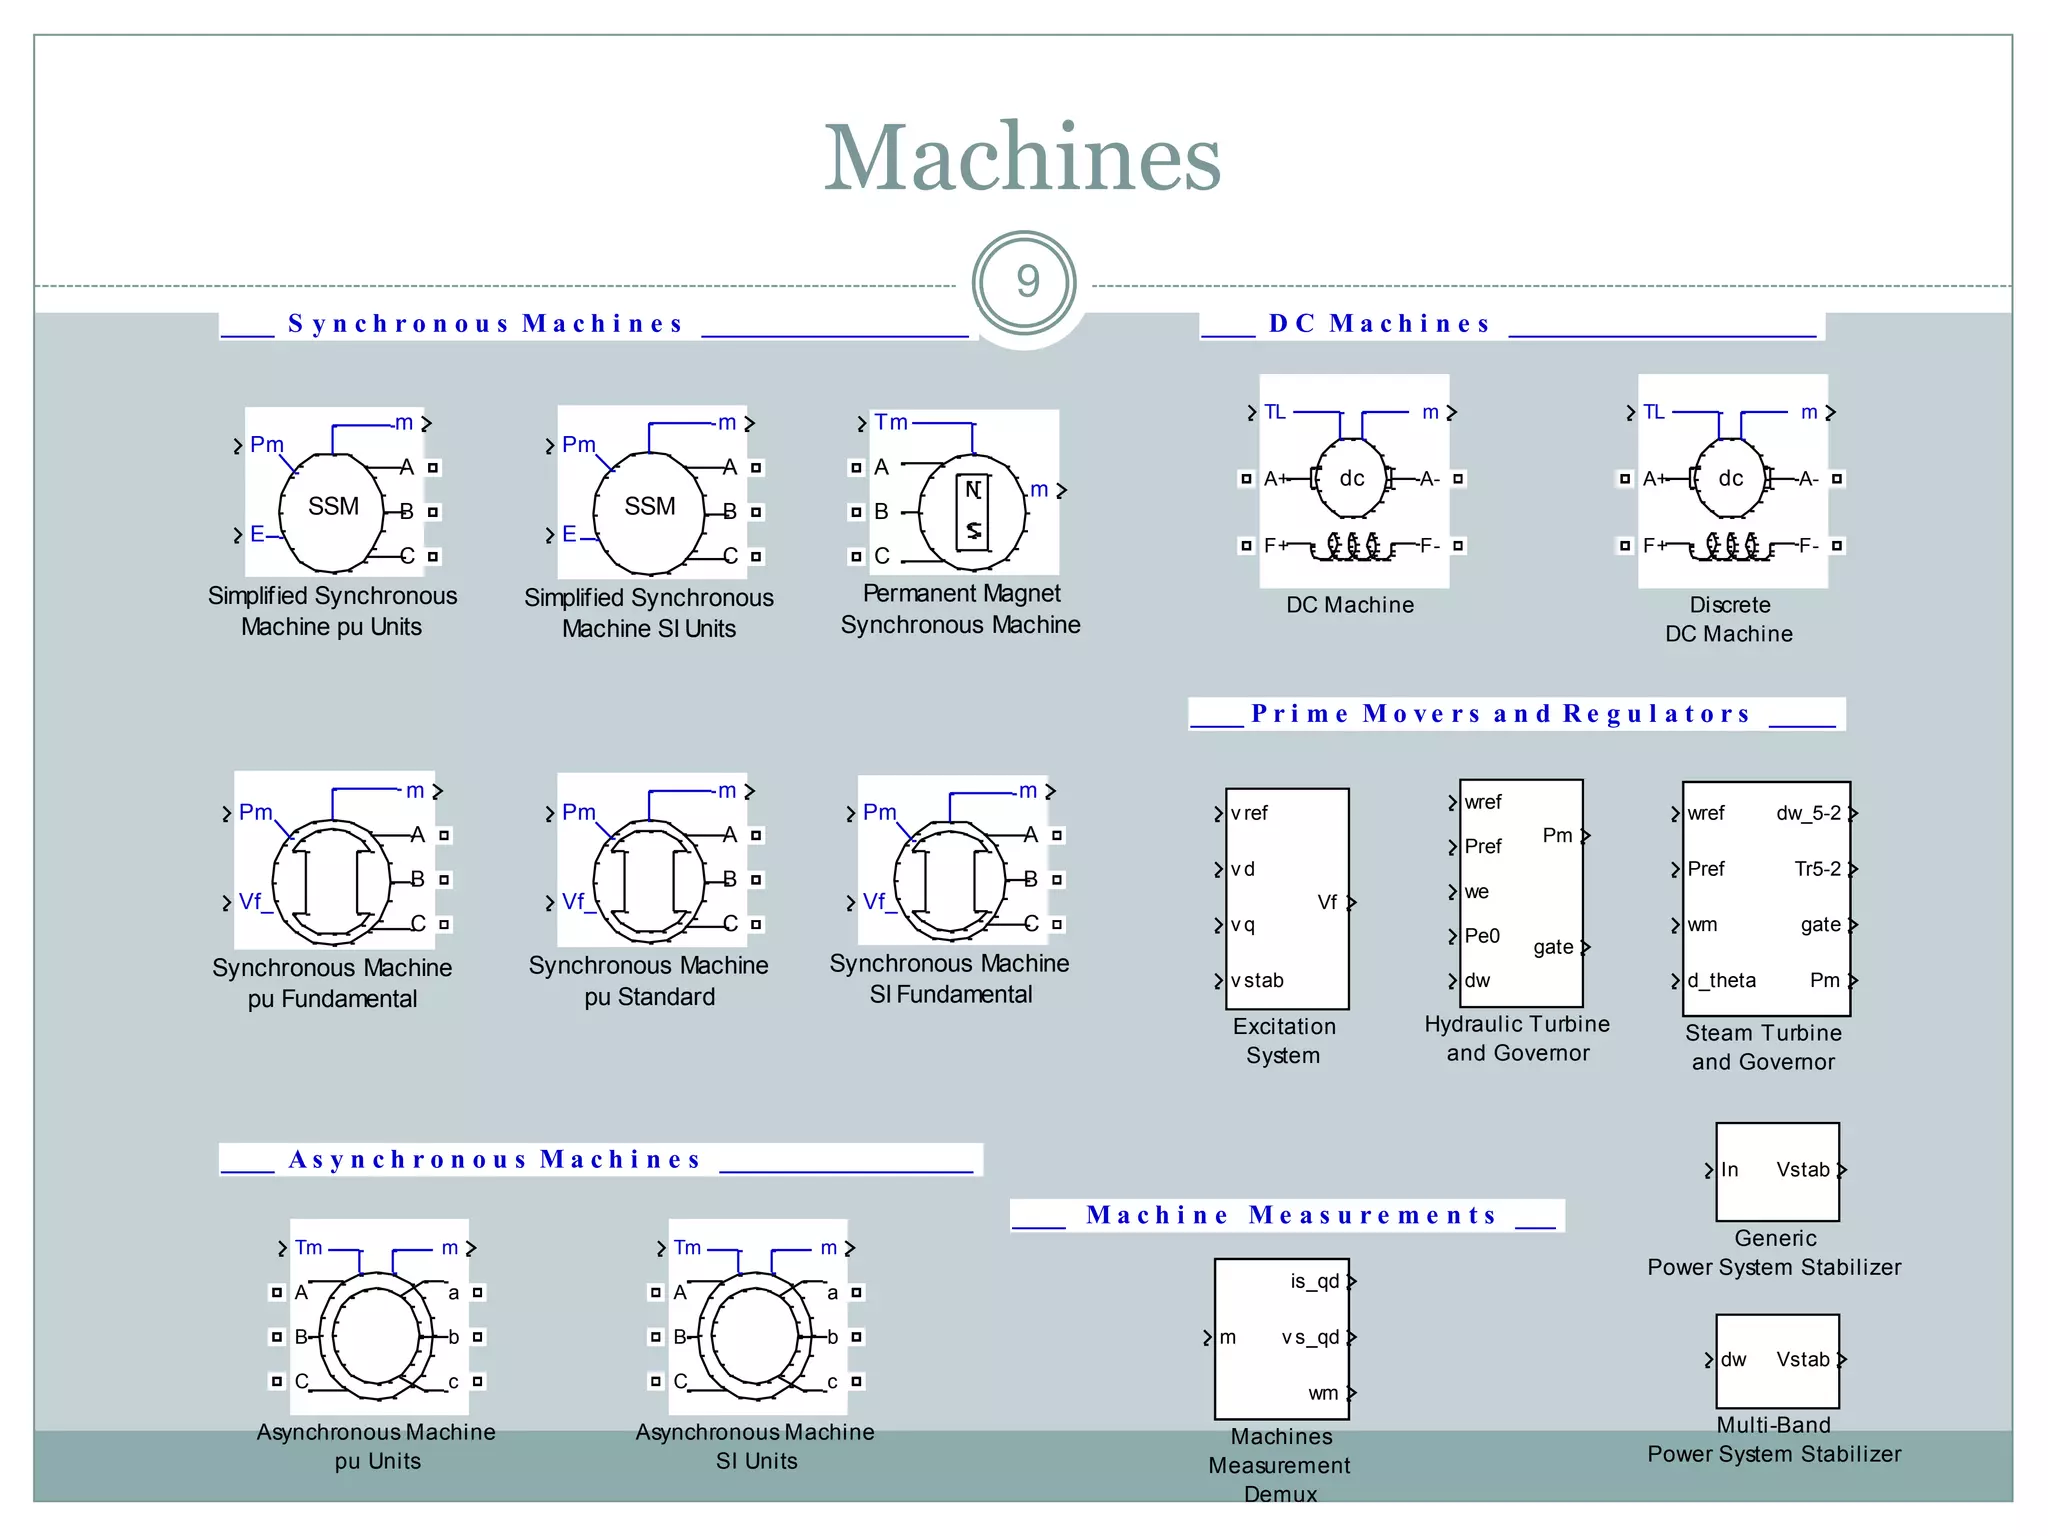The image size is (2048, 1536).
Task: Select the Synchronous Machine SI Fundamental block
Action: point(950,880)
